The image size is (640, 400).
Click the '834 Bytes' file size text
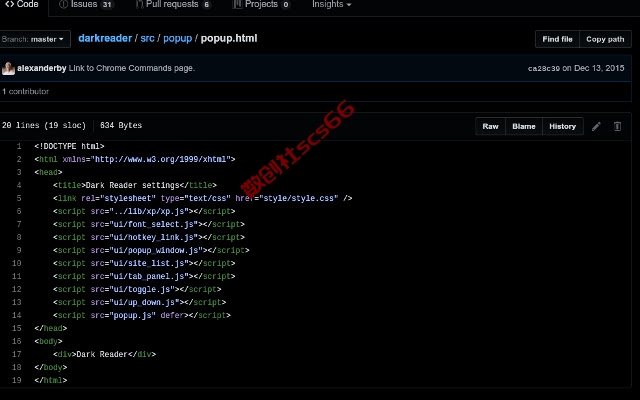coord(121,125)
